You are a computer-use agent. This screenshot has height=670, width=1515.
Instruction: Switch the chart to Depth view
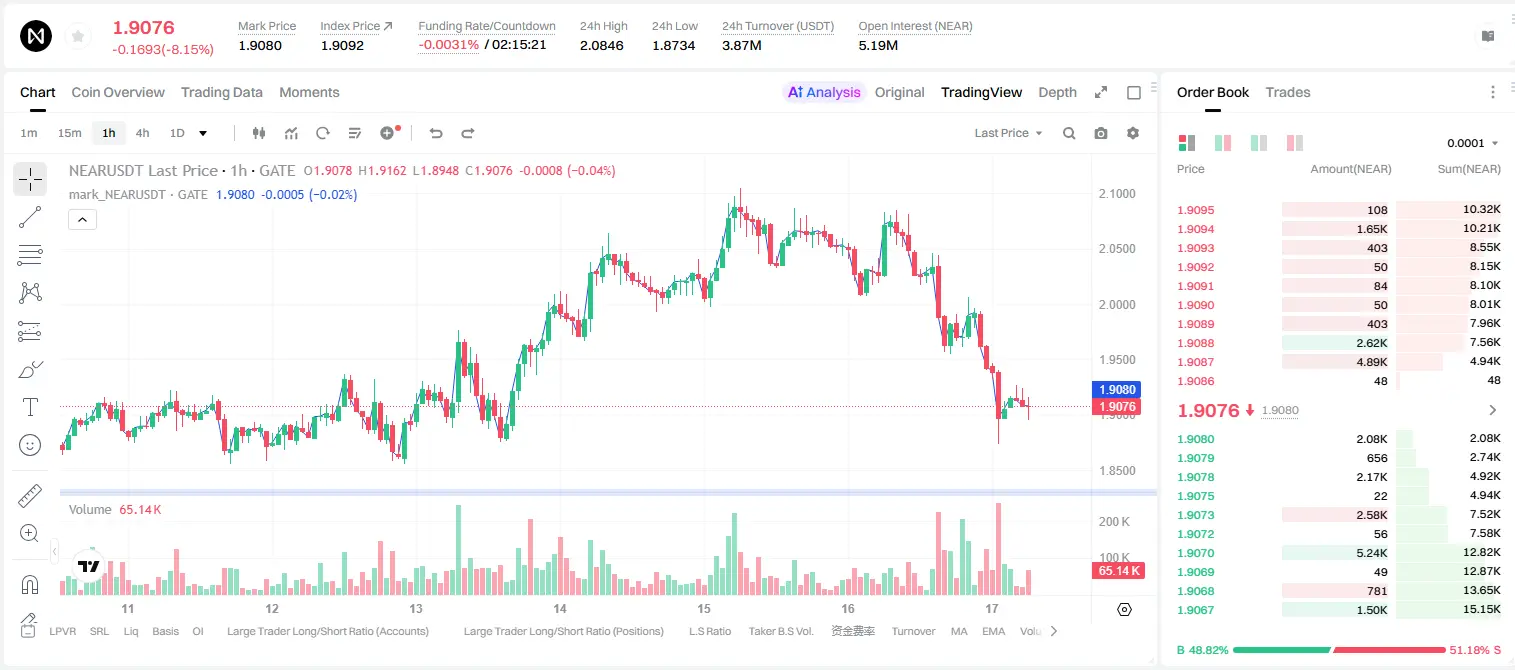(1057, 92)
